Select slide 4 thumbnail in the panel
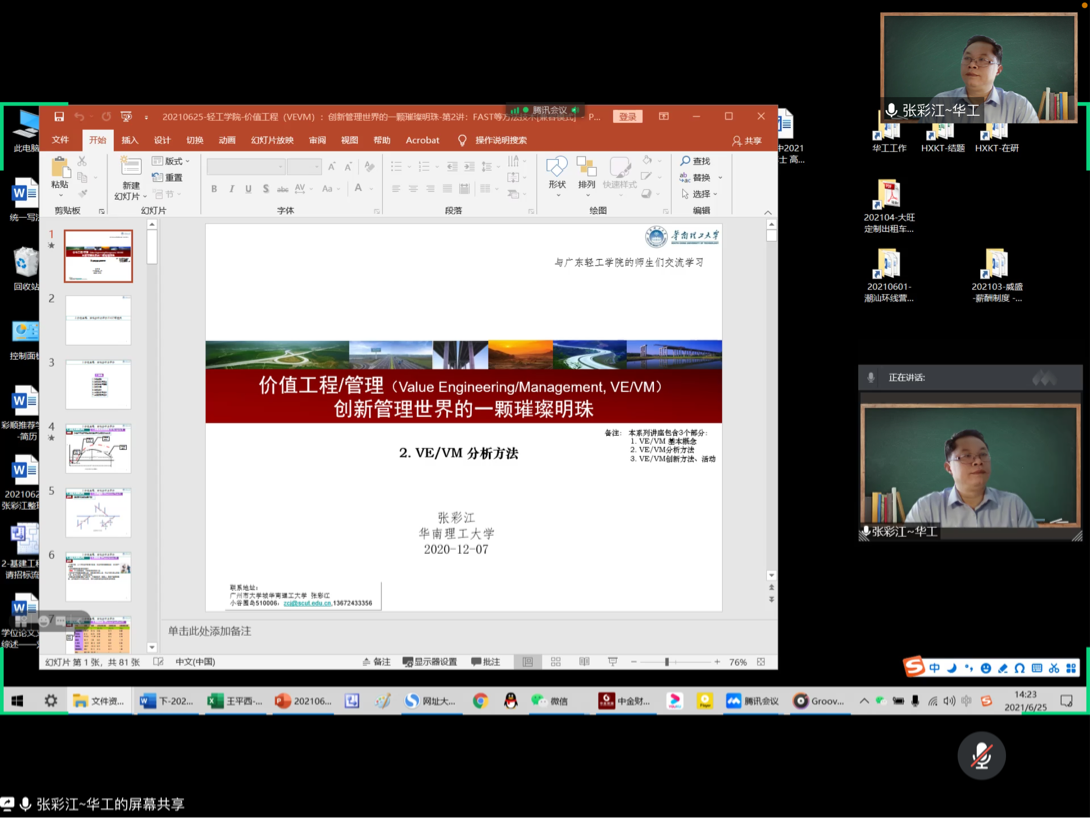 [98, 448]
